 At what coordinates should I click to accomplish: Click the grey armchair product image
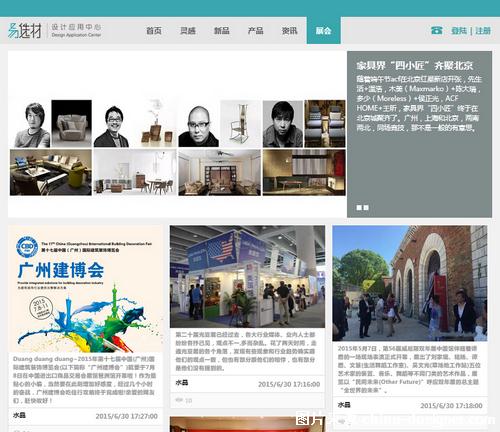(72, 124)
